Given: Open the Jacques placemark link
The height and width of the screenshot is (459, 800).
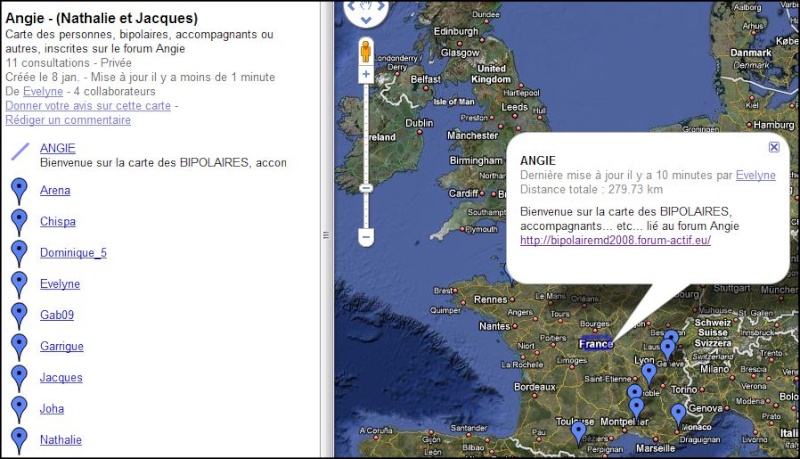Looking at the screenshot, I should pyautogui.click(x=61, y=377).
